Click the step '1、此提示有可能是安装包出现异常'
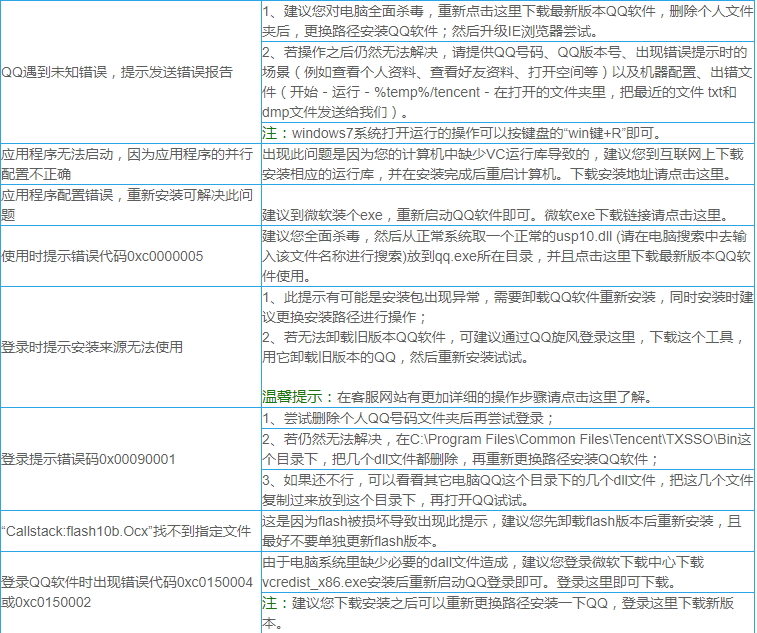This screenshot has height=633, width=757. 508,307
